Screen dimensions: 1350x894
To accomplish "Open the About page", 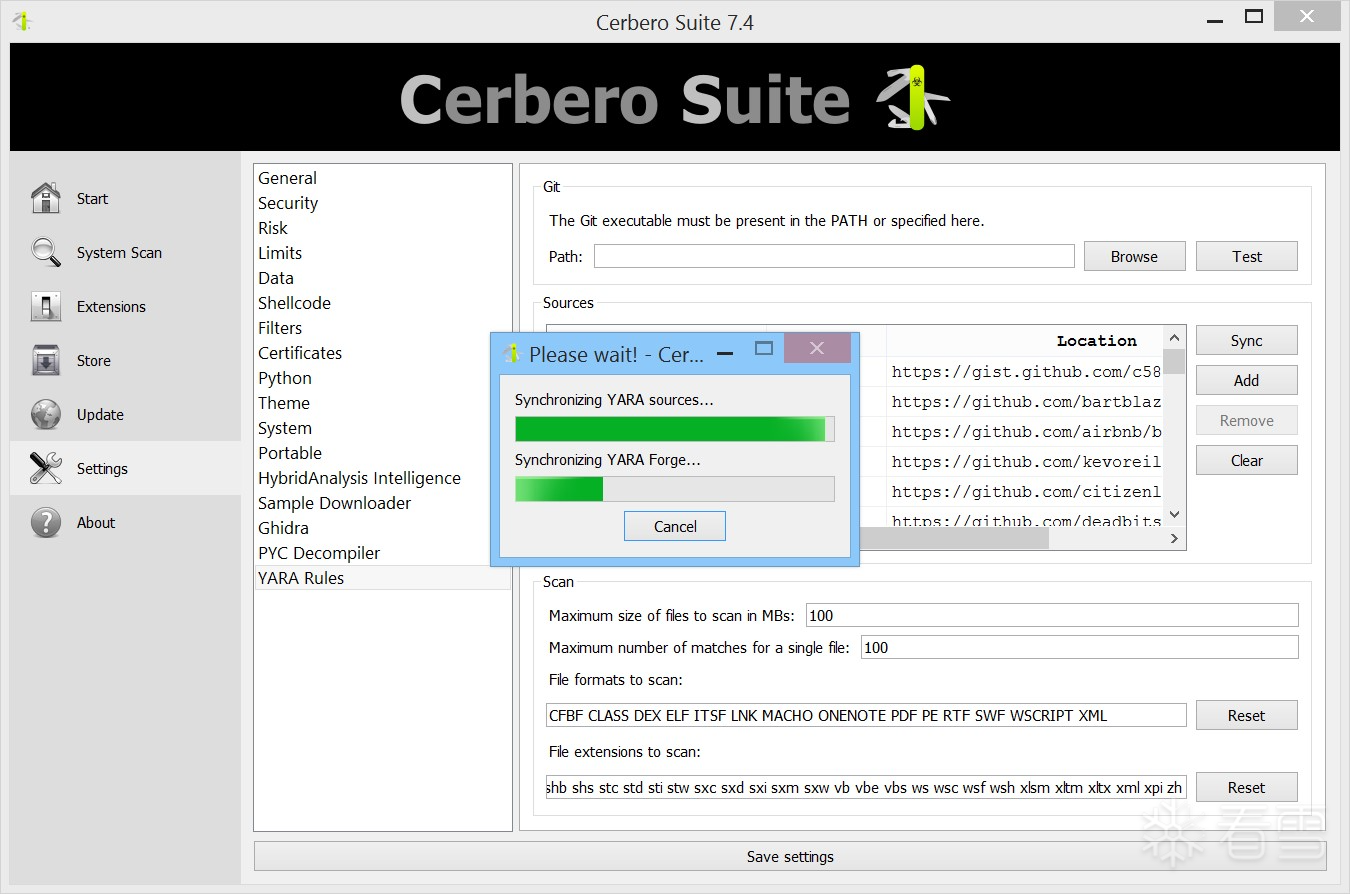I will tap(125, 522).
